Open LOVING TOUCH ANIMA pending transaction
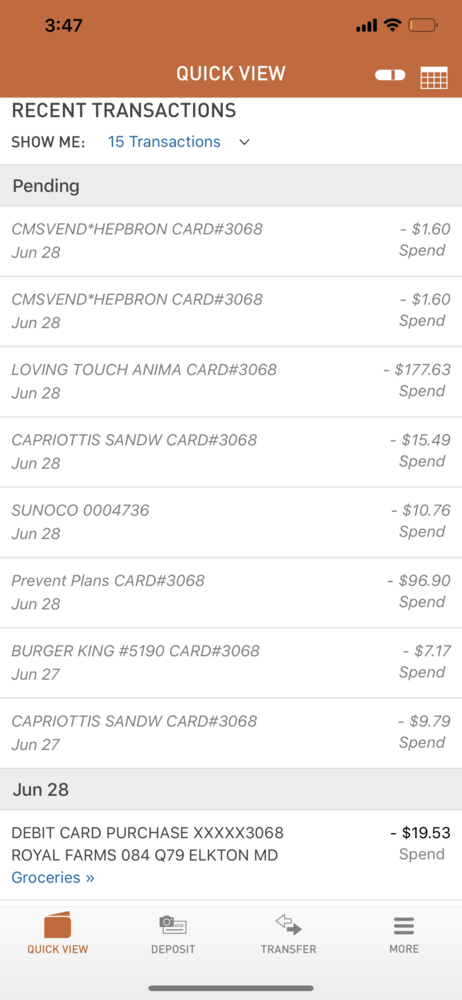The height and width of the screenshot is (1000, 462). pyautogui.click(x=231, y=381)
